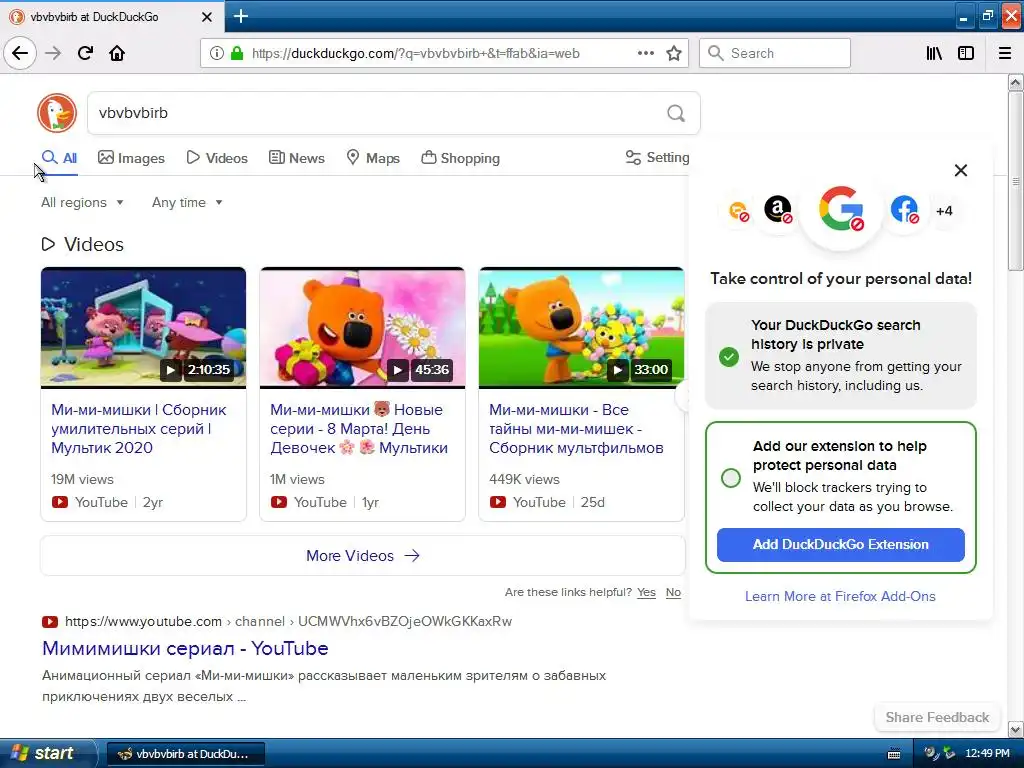Close the vbvbvbirb DuckDuckGo tab
1024x768 pixels.
207,17
